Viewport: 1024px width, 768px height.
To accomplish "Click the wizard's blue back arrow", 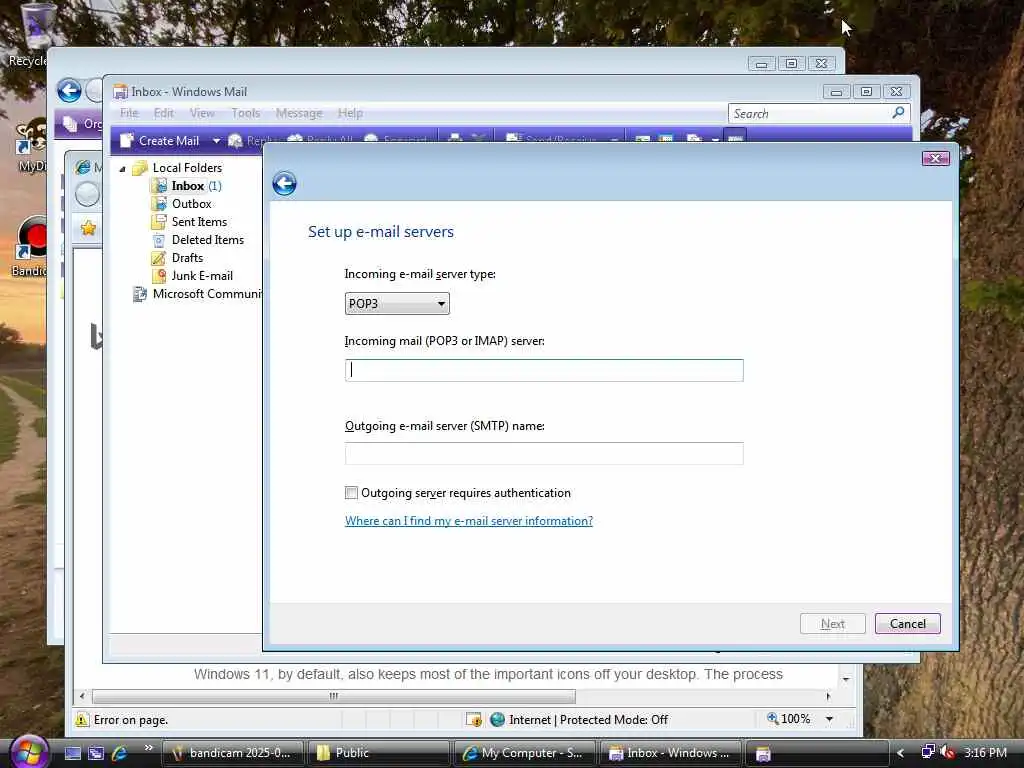I will (284, 184).
